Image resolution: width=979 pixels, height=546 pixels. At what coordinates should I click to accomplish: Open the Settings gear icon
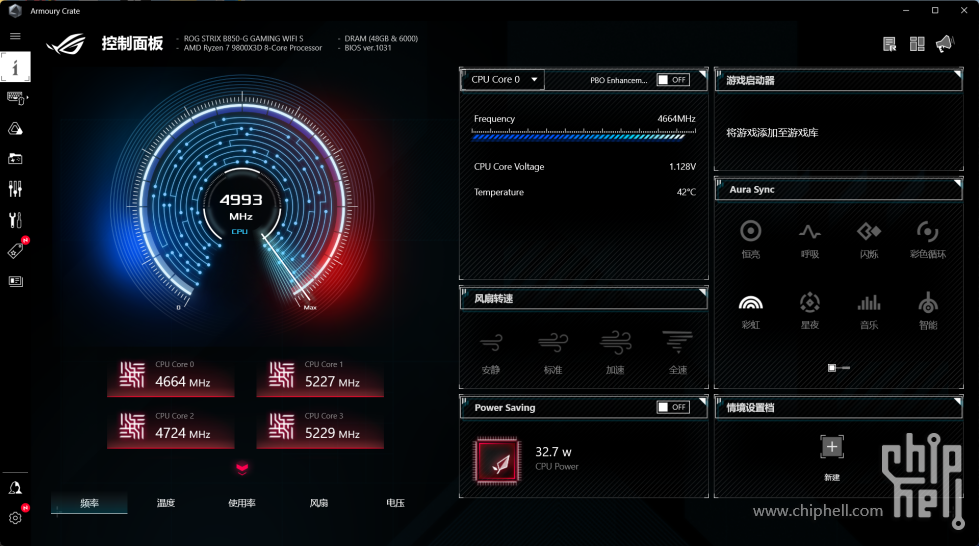[x=15, y=518]
